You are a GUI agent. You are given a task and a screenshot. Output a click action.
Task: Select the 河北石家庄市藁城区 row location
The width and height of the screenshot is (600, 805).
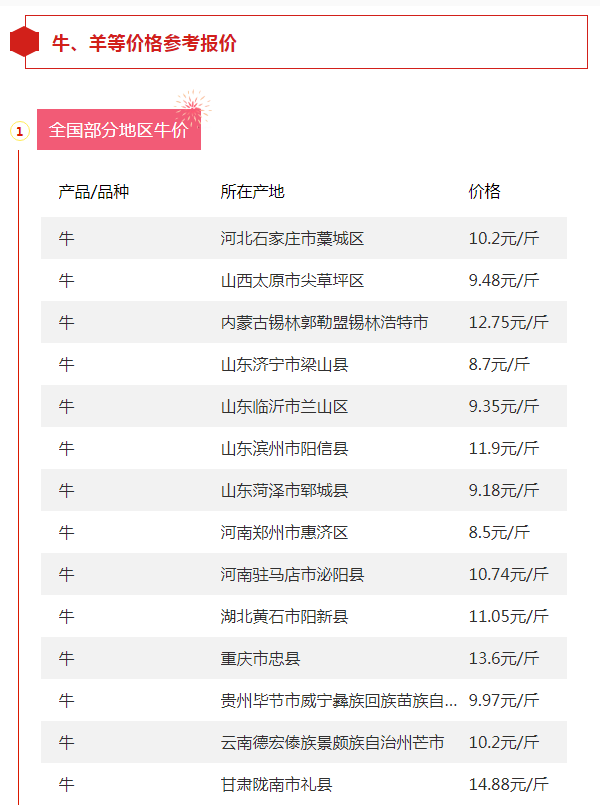292,239
